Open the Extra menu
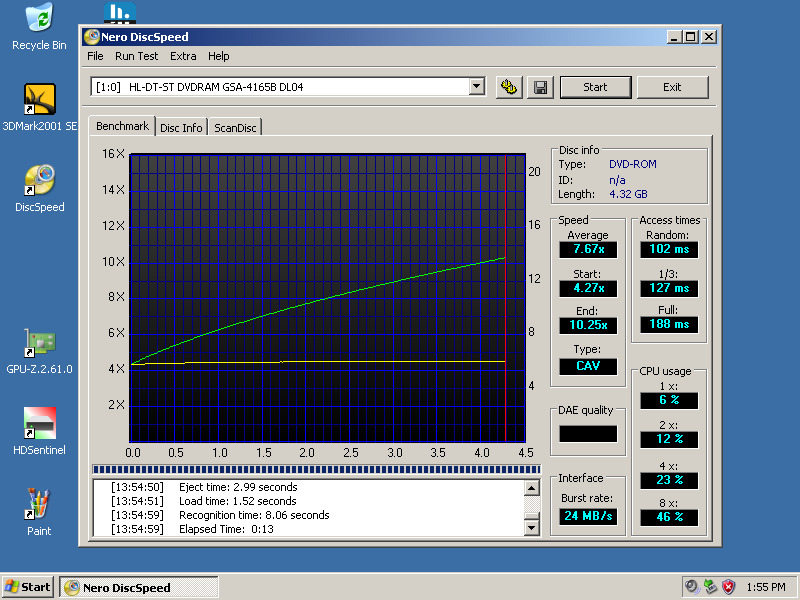The image size is (800, 600). 183,57
